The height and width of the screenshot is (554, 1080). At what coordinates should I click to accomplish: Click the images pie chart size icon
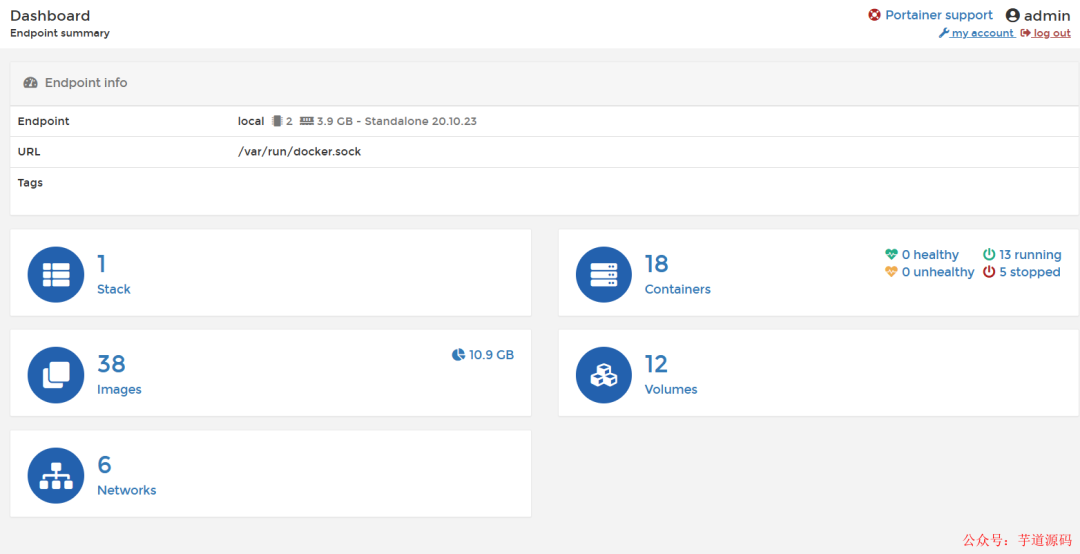[458, 355]
